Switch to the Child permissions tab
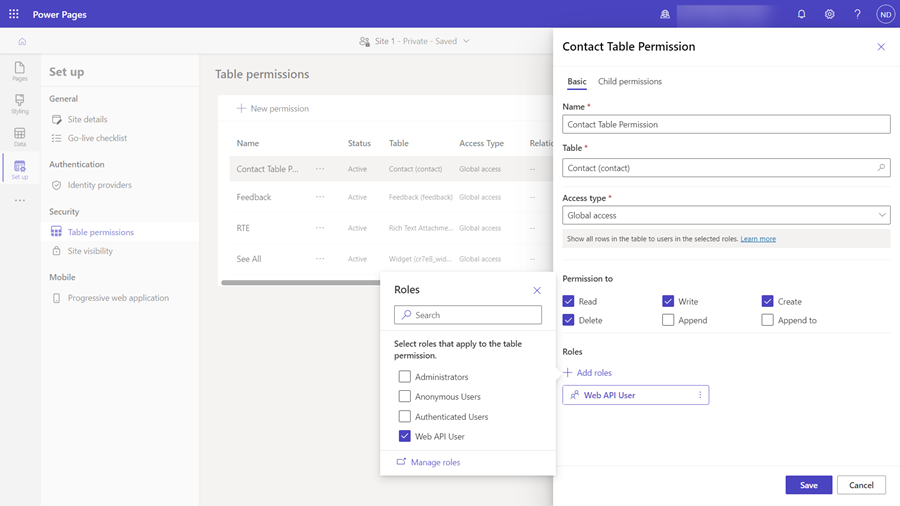This screenshot has width=900, height=506. [x=629, y=81]
